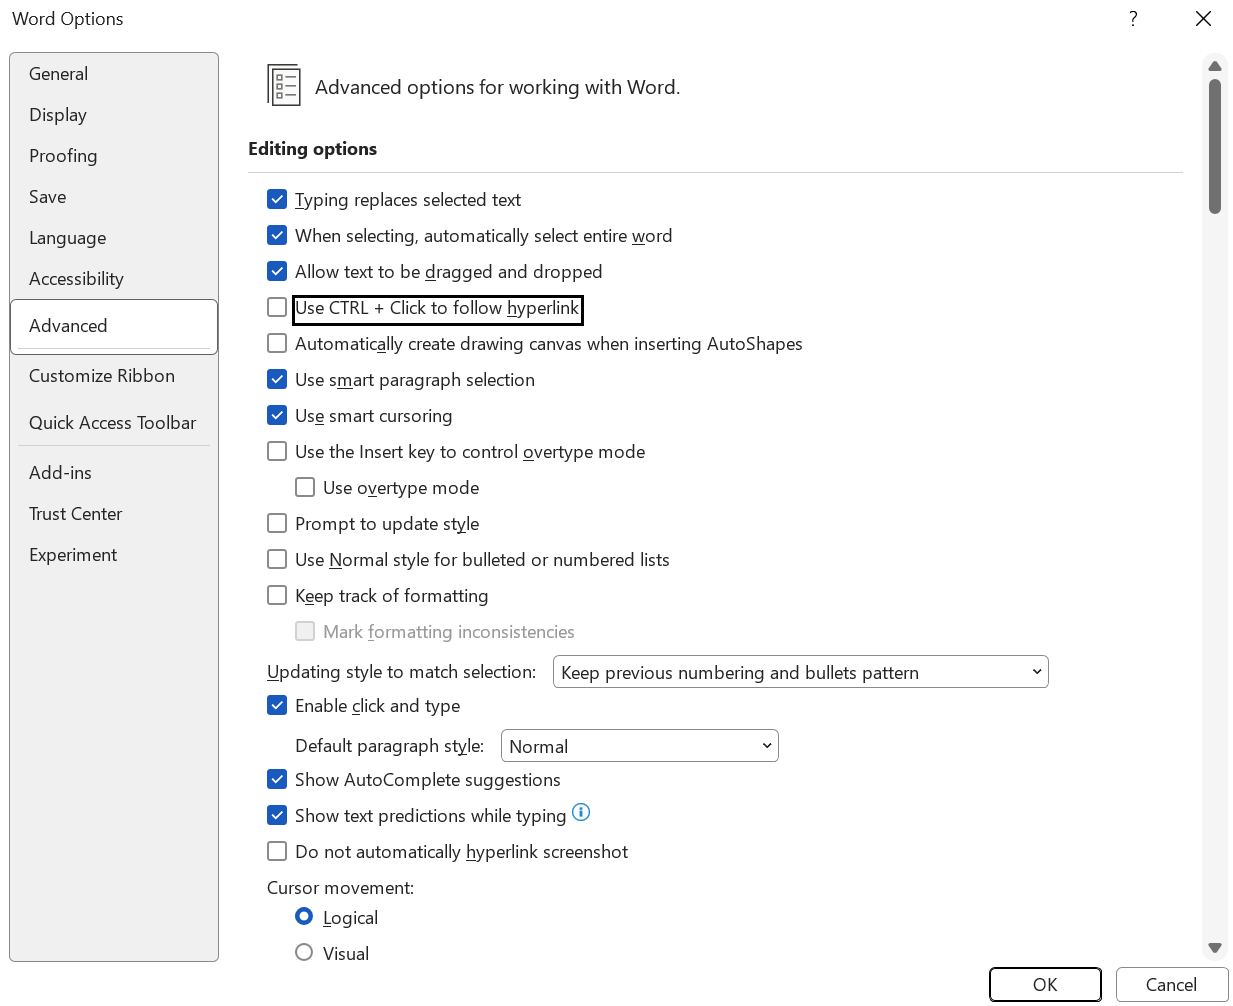Select Logical cursor movement
Screen dimensions: 1233x1006
click(304, 917)
